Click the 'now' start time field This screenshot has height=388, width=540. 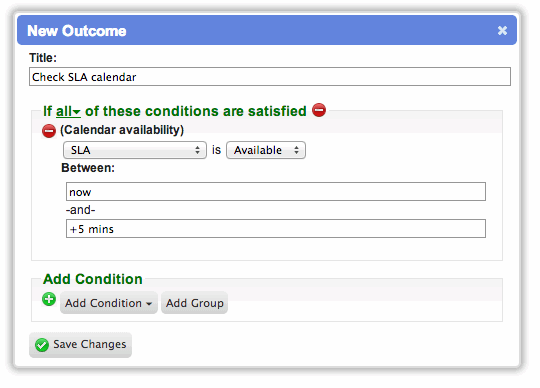tap(276, 192)
